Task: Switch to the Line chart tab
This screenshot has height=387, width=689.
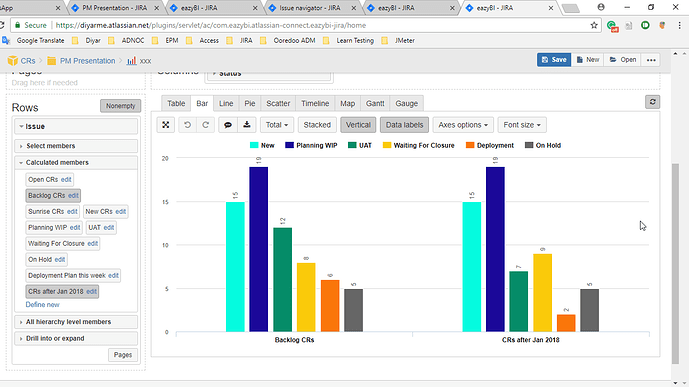Action: [x=226, y=104]
